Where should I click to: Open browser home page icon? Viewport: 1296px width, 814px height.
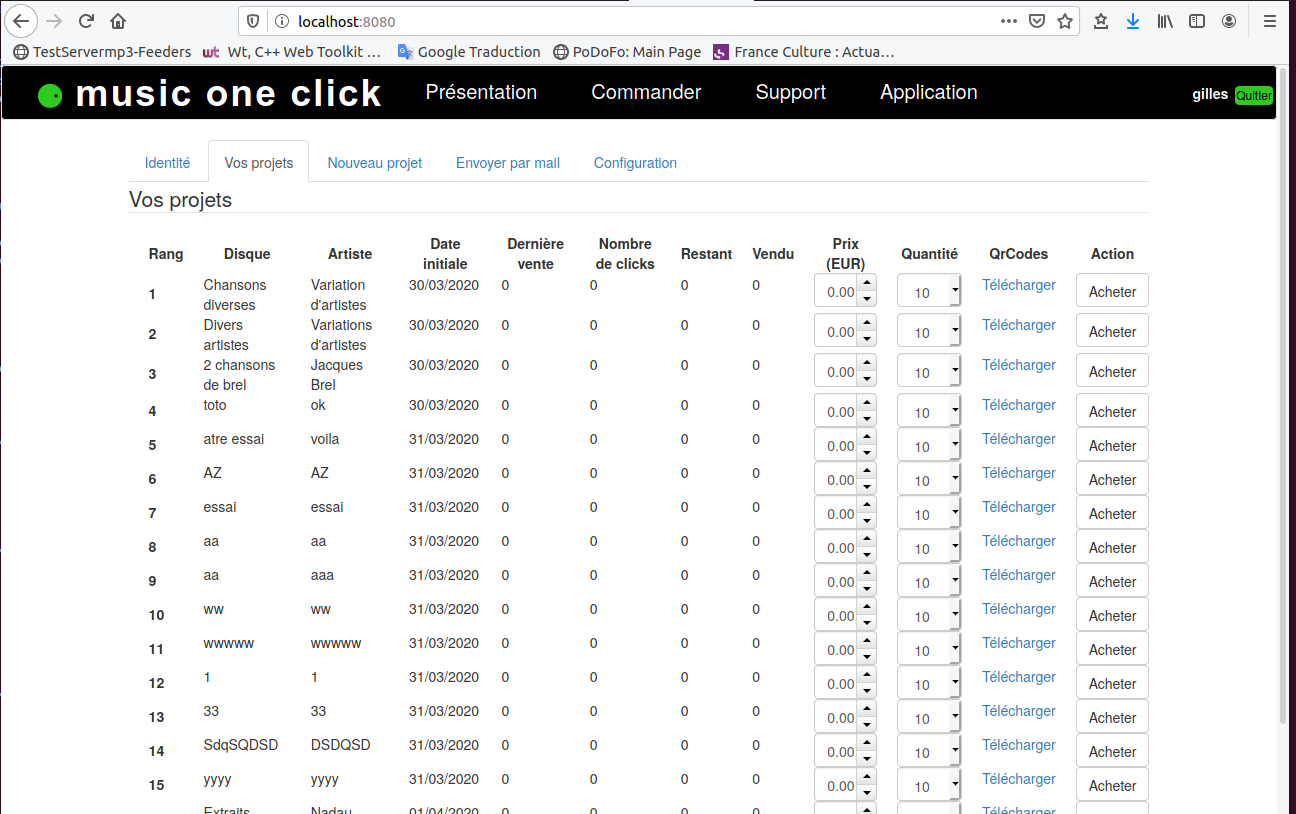(x=118, y=21)
